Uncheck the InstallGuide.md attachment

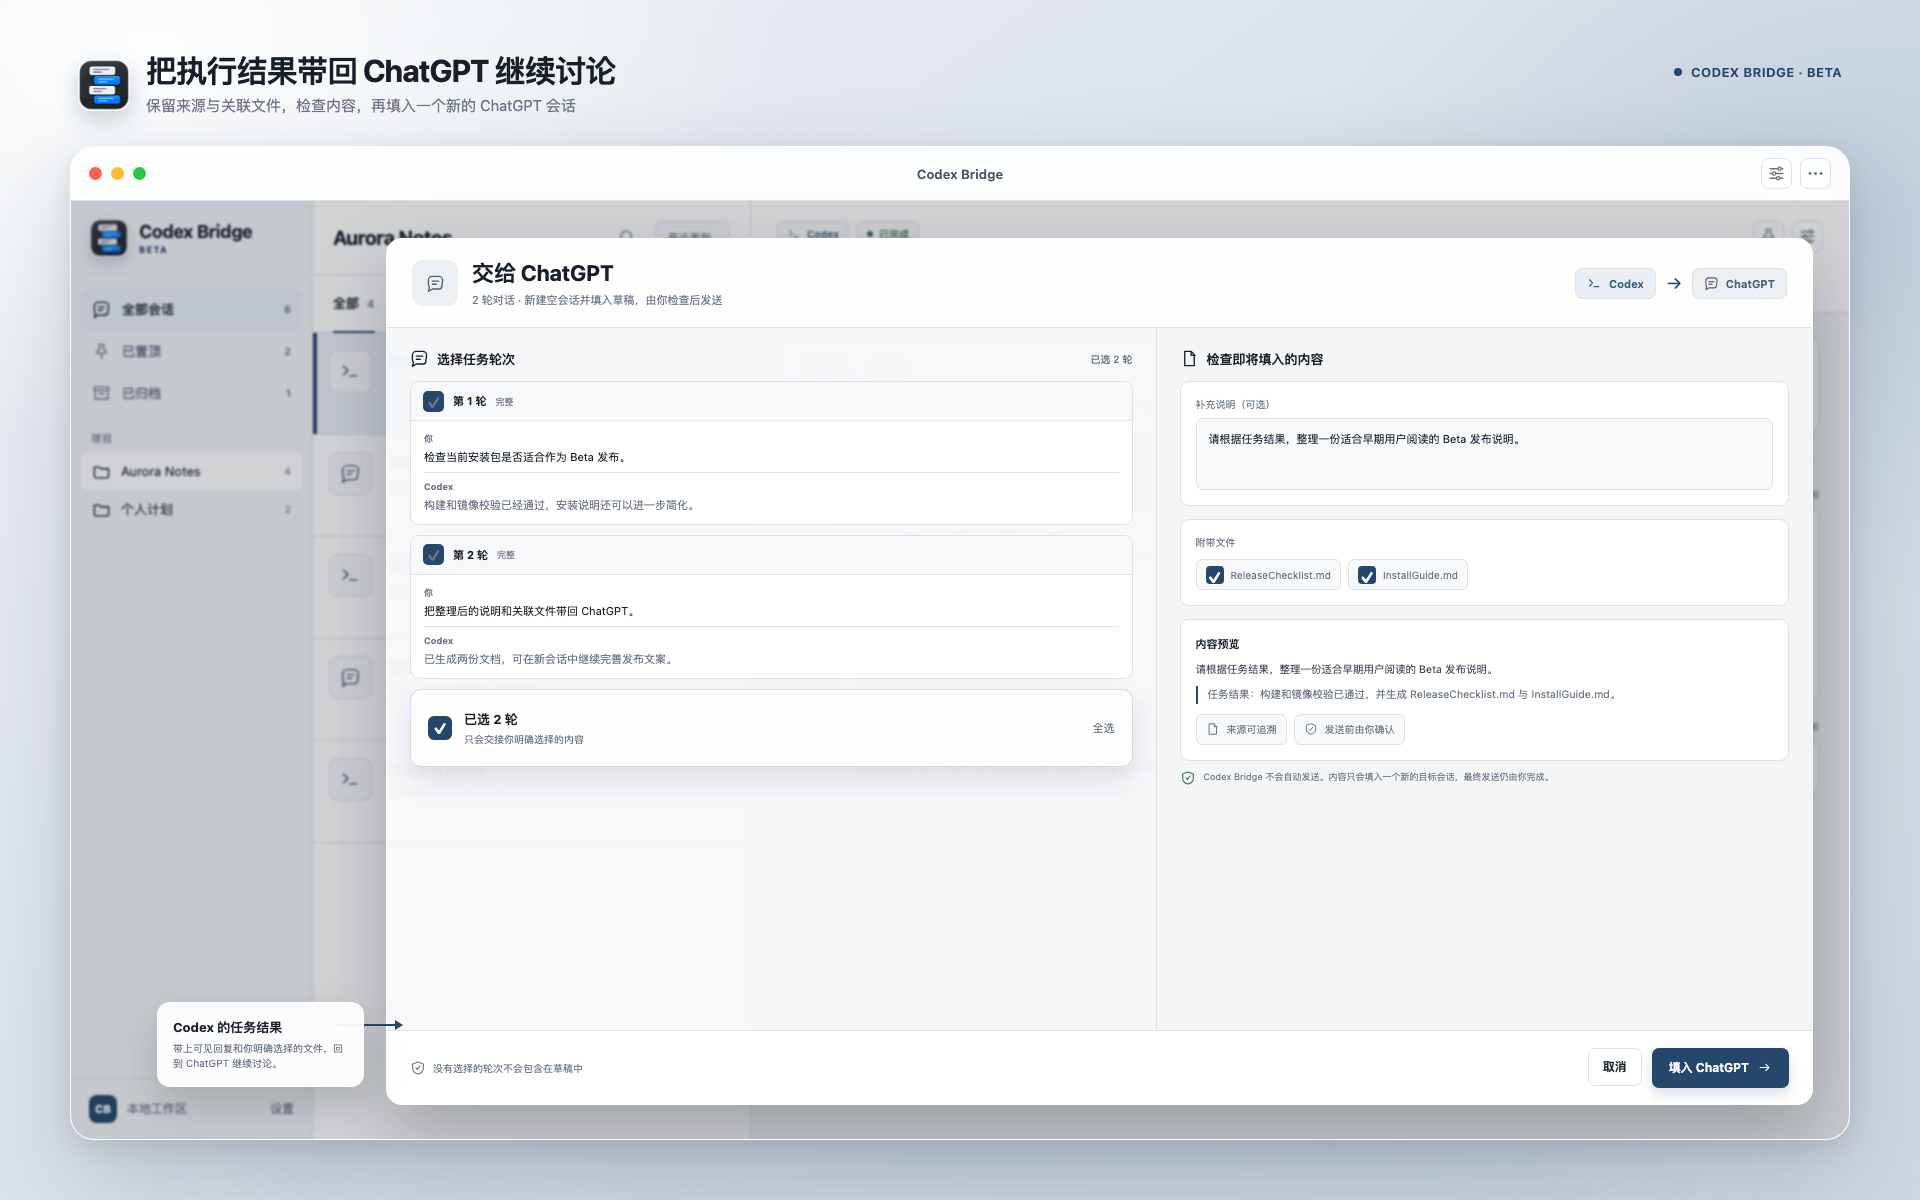click(1367, 575)
